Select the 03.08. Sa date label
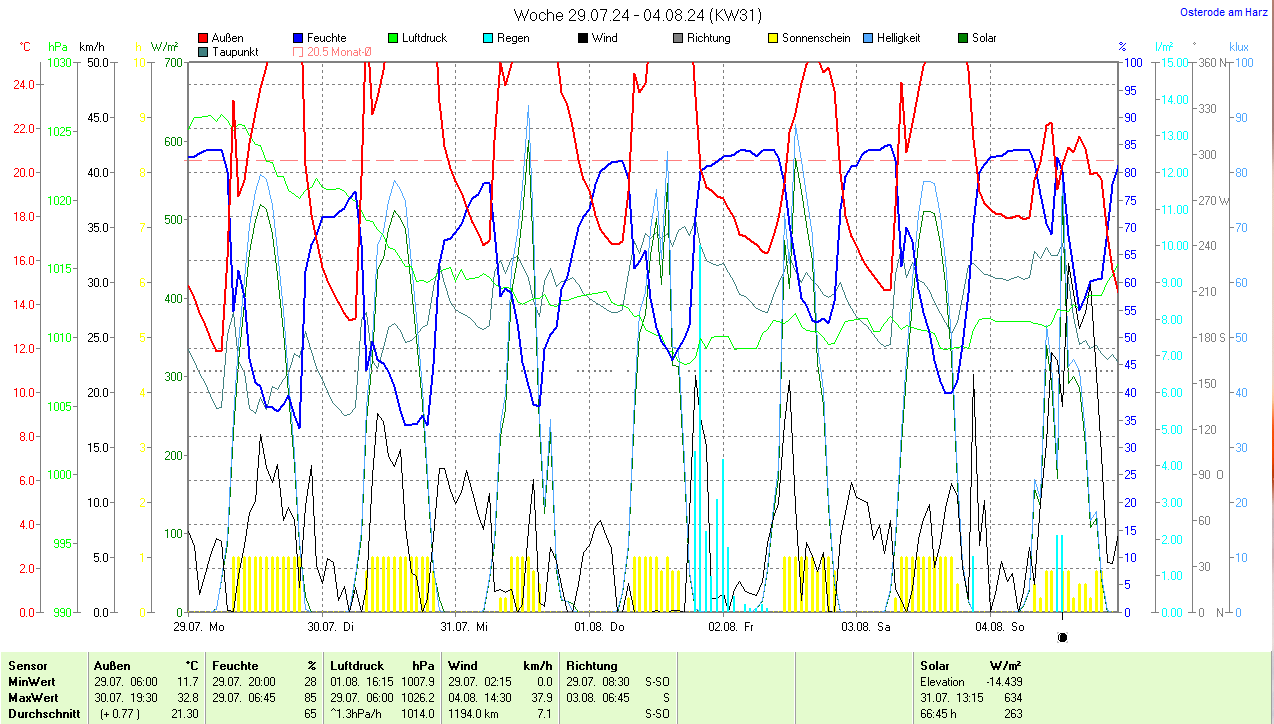 click(x=866, y=627)
